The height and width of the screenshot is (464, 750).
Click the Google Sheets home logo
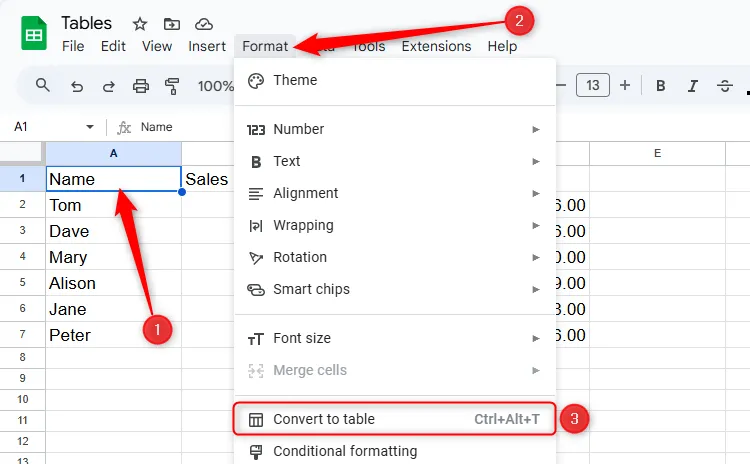[x=34, y=33]
